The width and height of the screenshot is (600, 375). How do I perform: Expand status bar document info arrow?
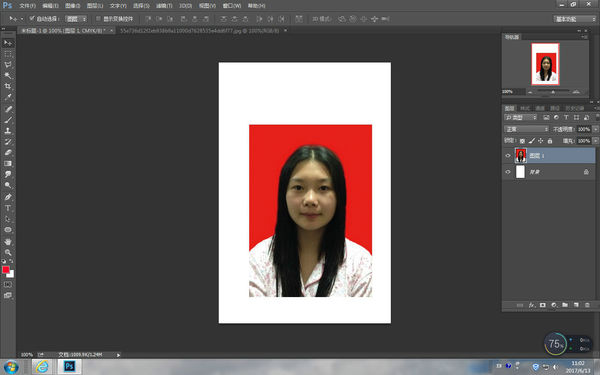click(118, 355)
